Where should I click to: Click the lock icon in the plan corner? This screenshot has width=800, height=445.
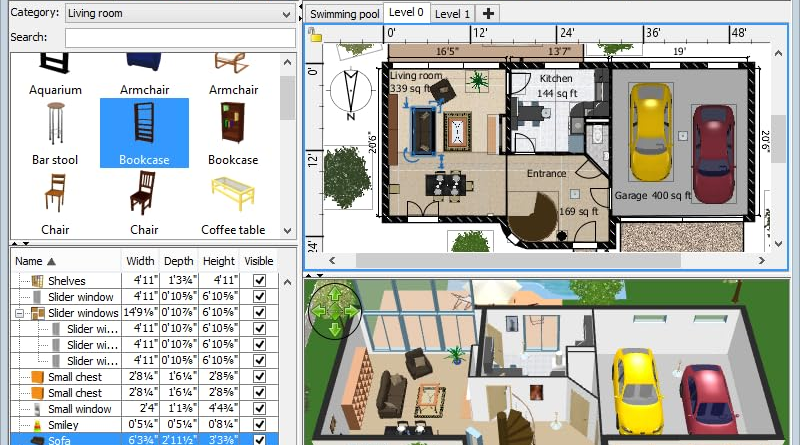[314, 33]
